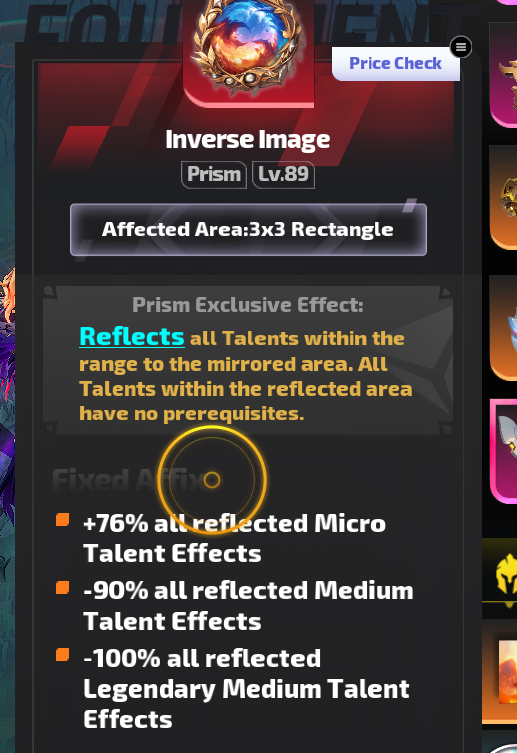This screenshot has width=517, height=753.
Task: Click the -100% Legendary Medium Talent affix
Action: (x=246, y=689)
